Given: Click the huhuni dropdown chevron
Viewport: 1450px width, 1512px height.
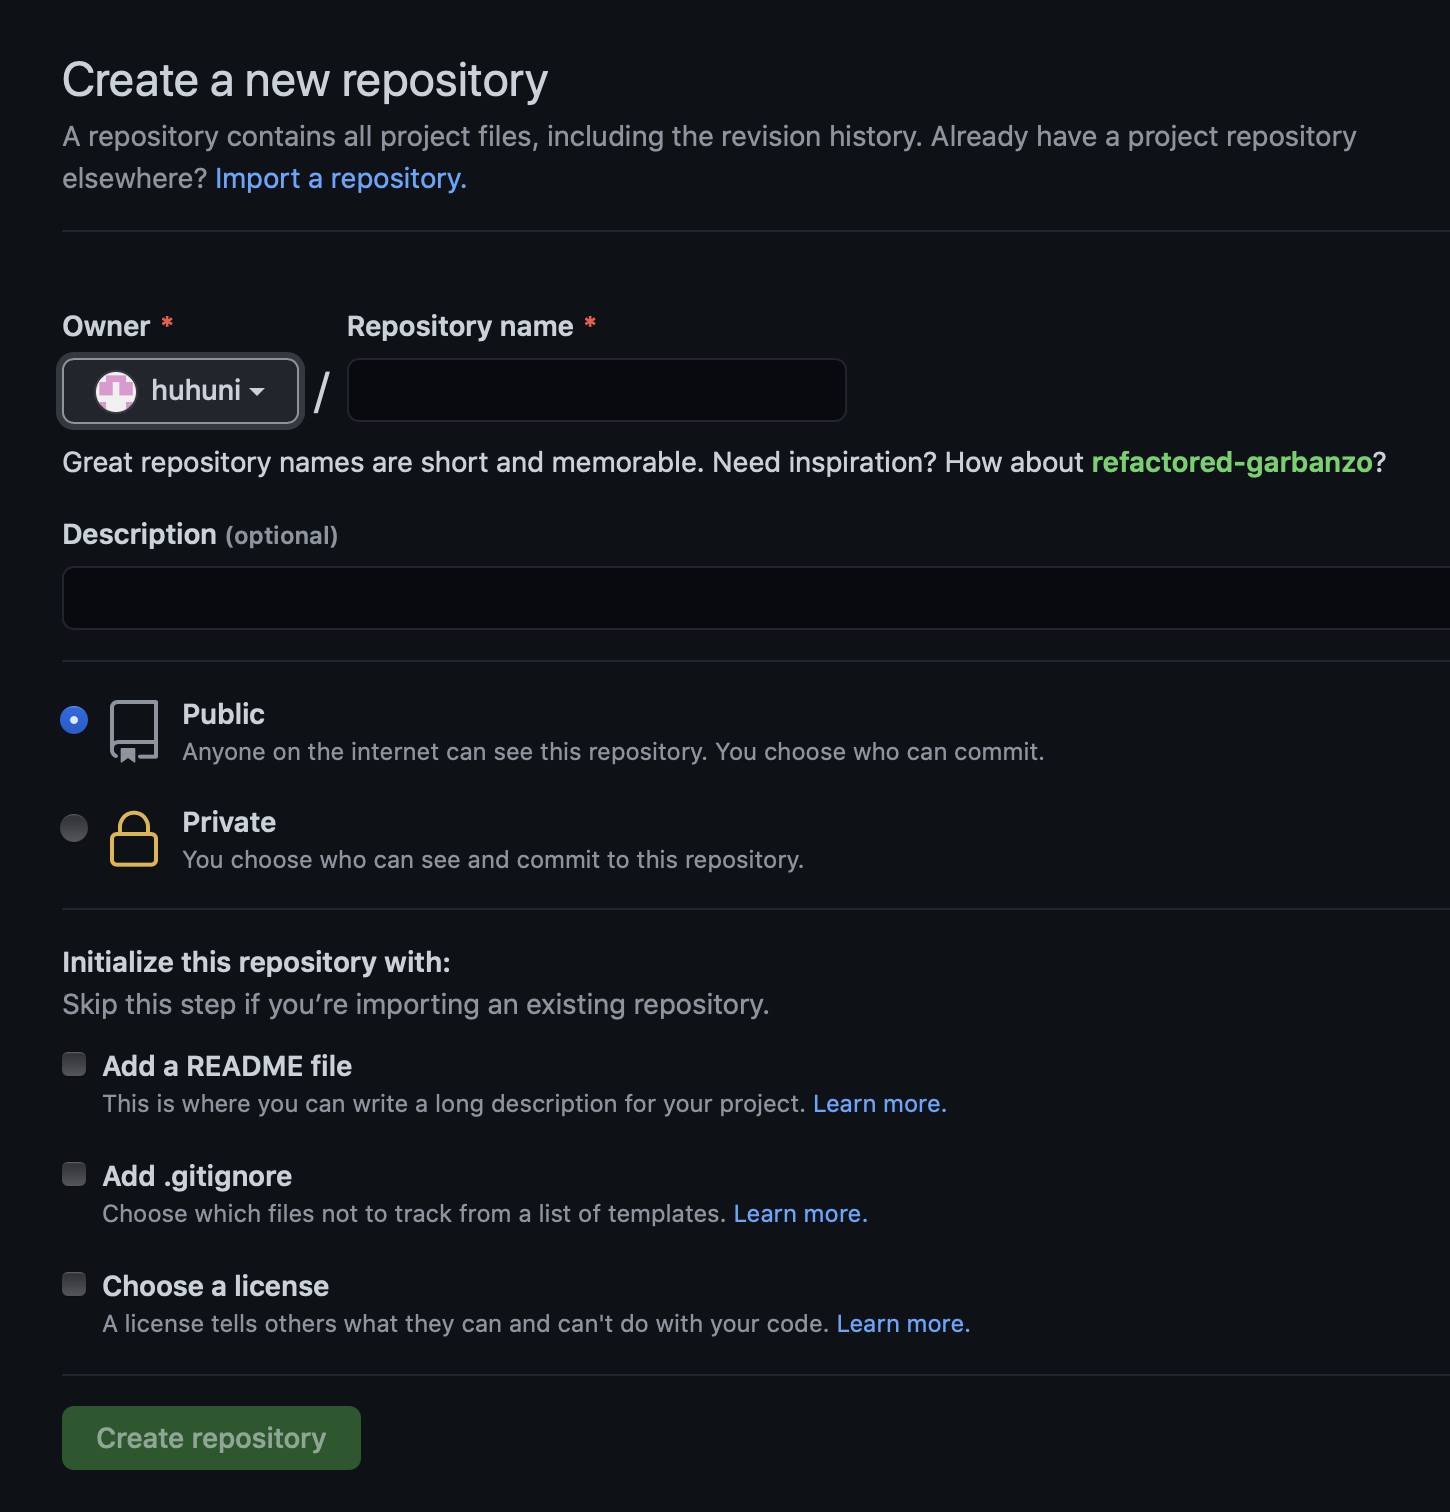Looking at the screenshot, I should (x=259, y=392).
